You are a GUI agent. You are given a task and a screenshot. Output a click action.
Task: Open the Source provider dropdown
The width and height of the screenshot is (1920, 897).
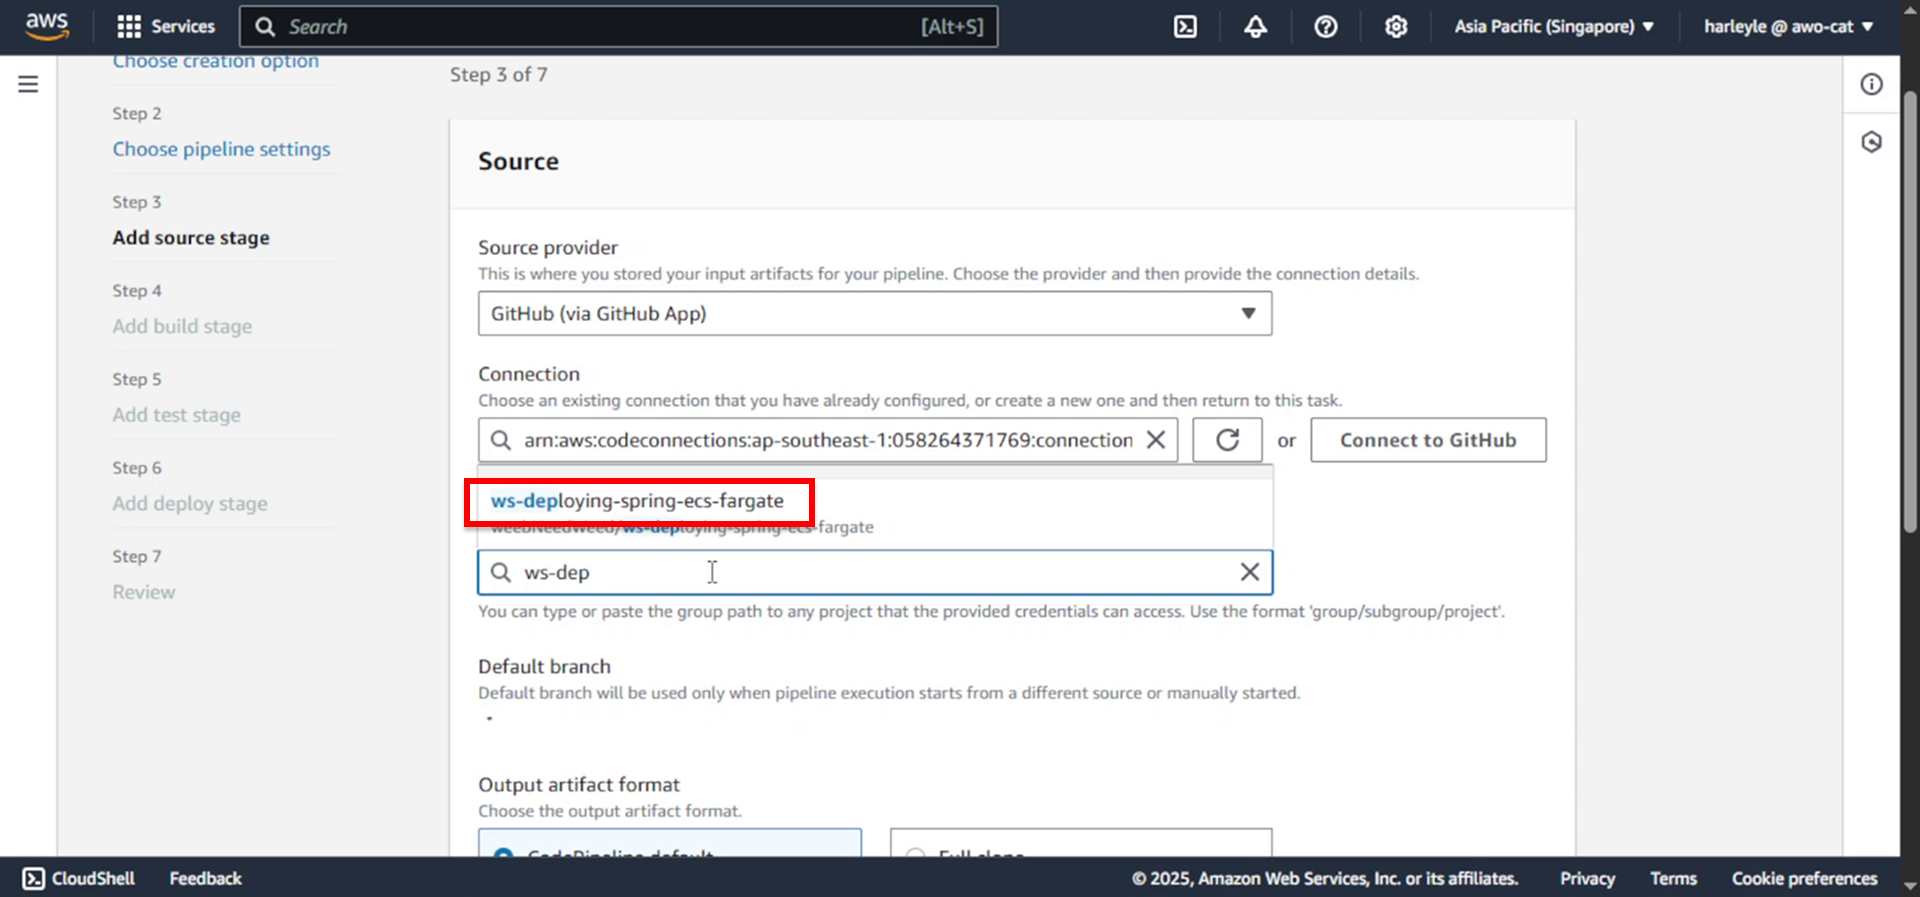875,314
